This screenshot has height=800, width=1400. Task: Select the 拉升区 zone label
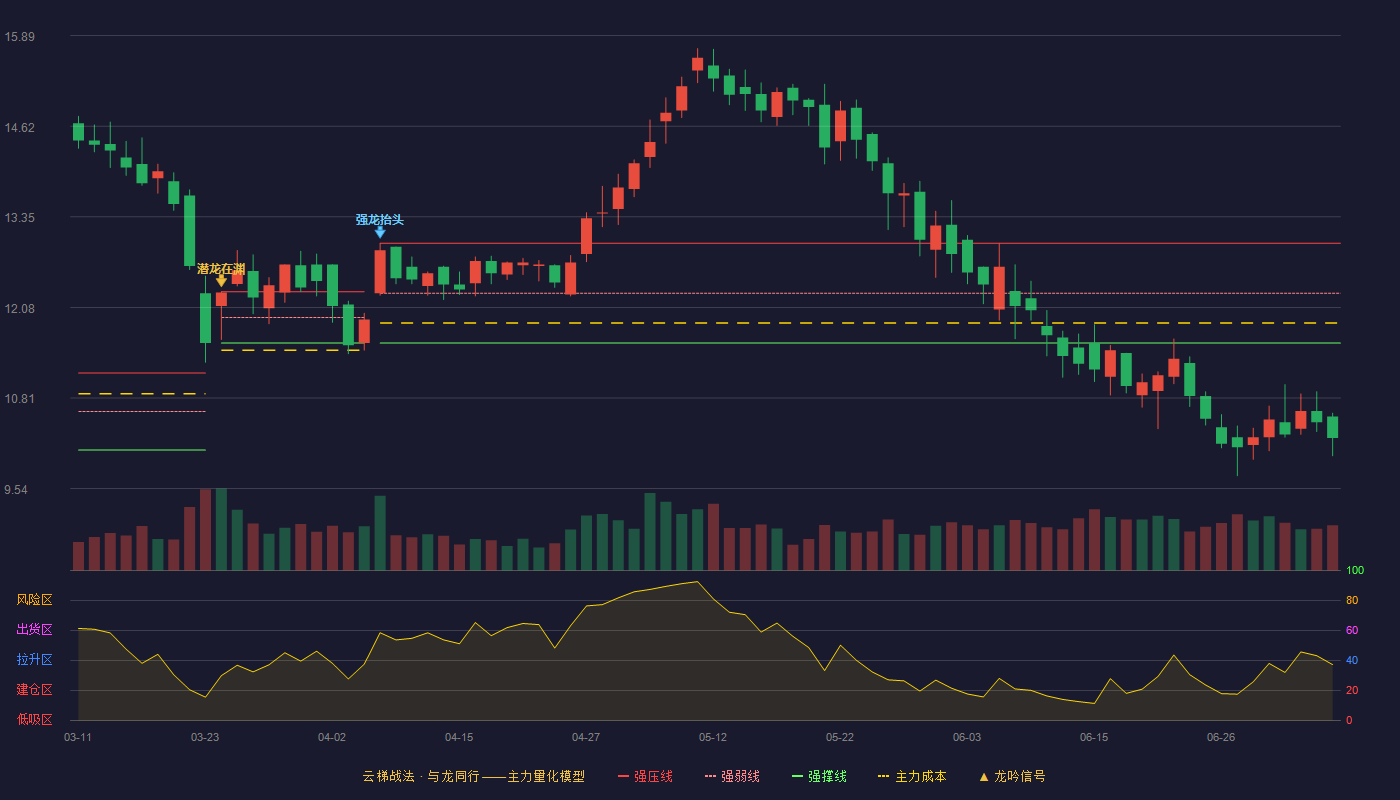pos(34,660)
